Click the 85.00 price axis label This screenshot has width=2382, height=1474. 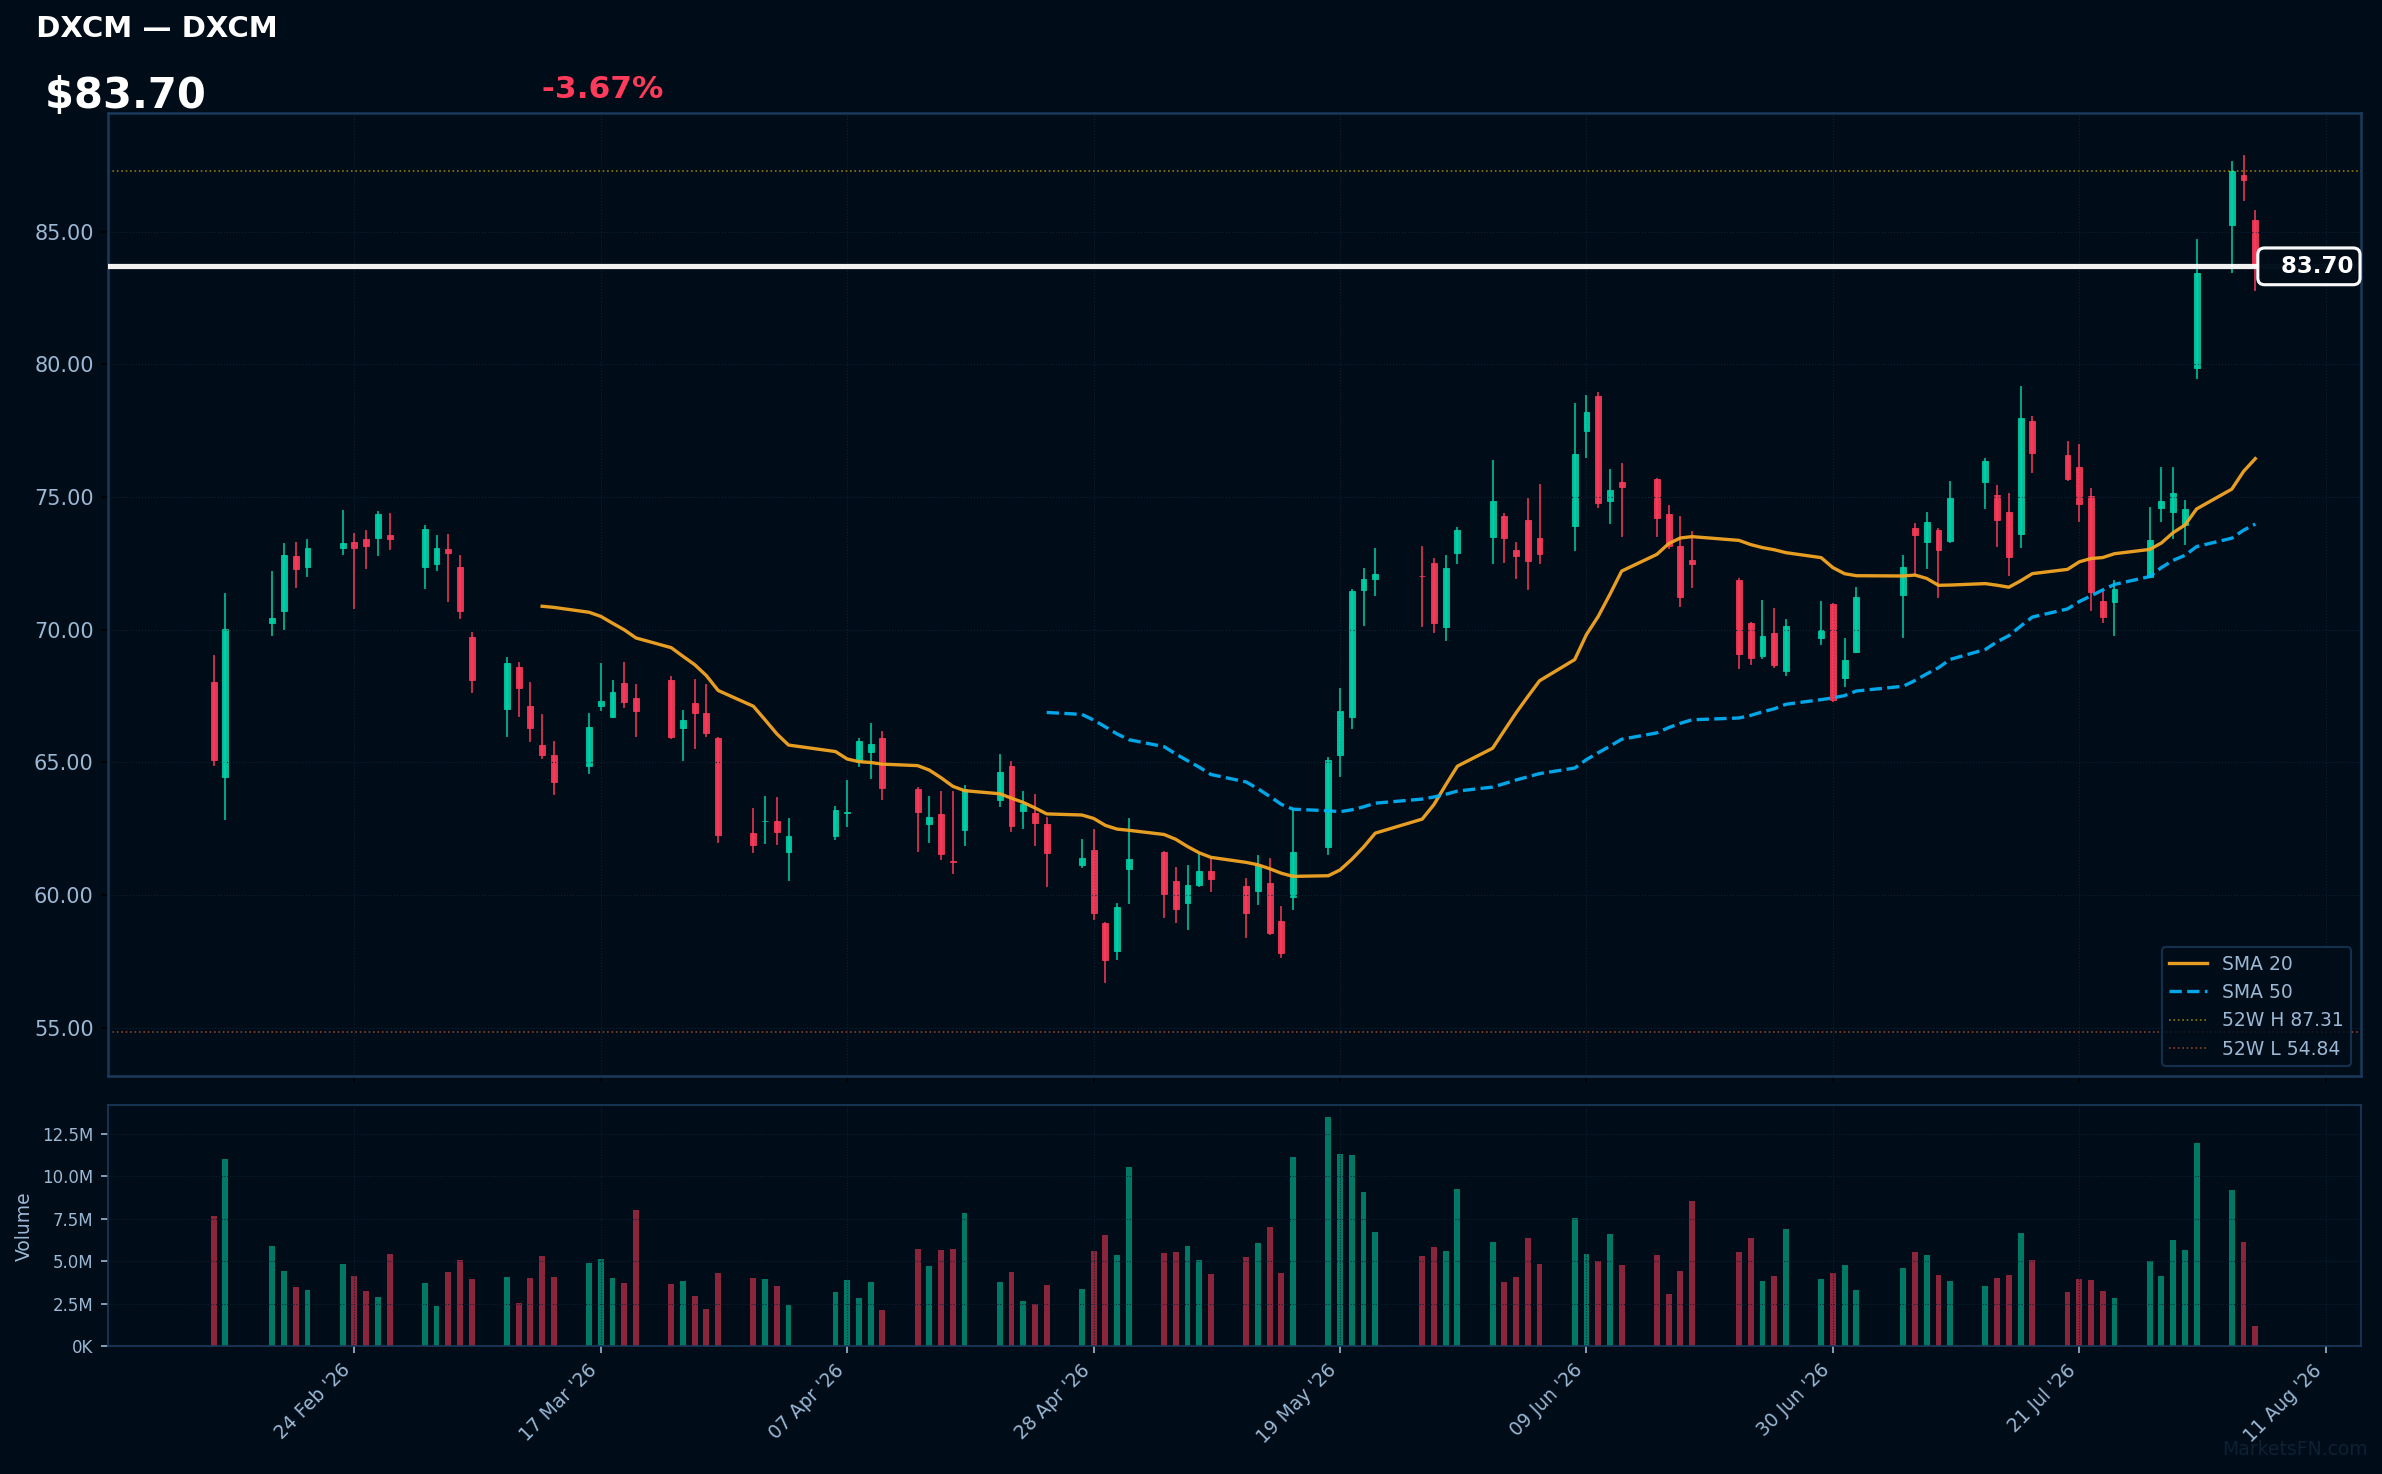(64, 233)
